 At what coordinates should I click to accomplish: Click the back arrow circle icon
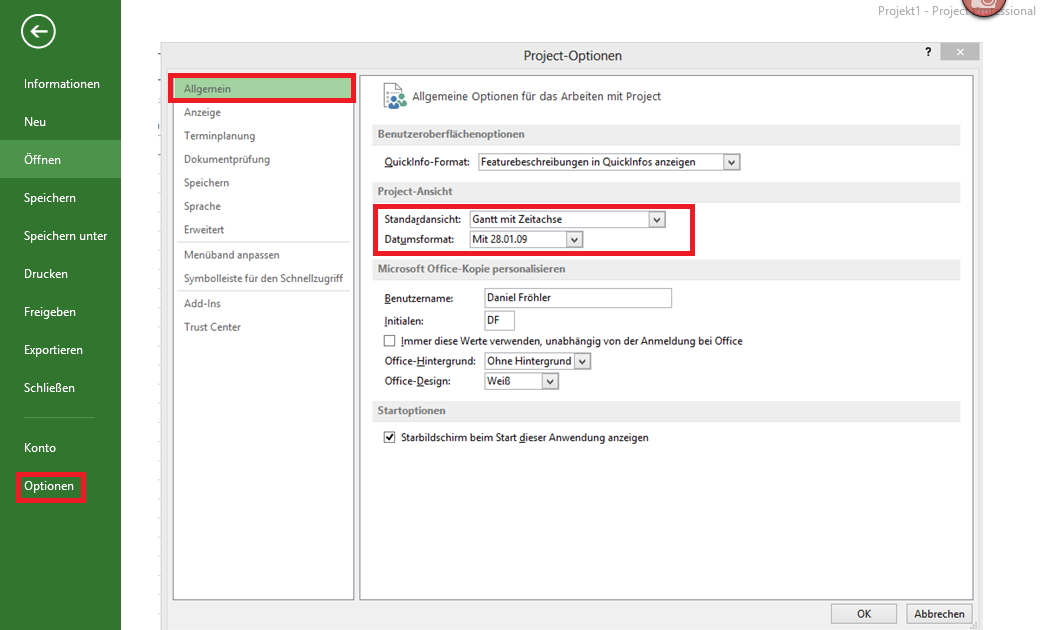coord(38,31)
